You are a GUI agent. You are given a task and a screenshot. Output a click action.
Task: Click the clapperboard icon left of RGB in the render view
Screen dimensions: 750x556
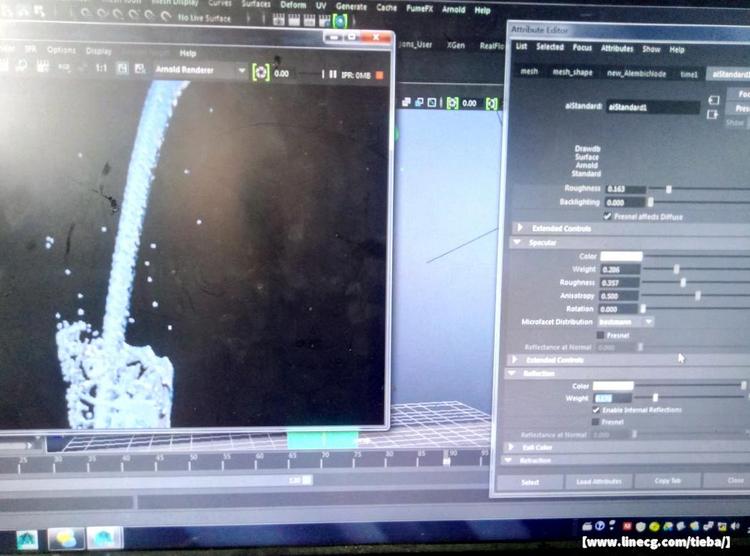point(43,67)
